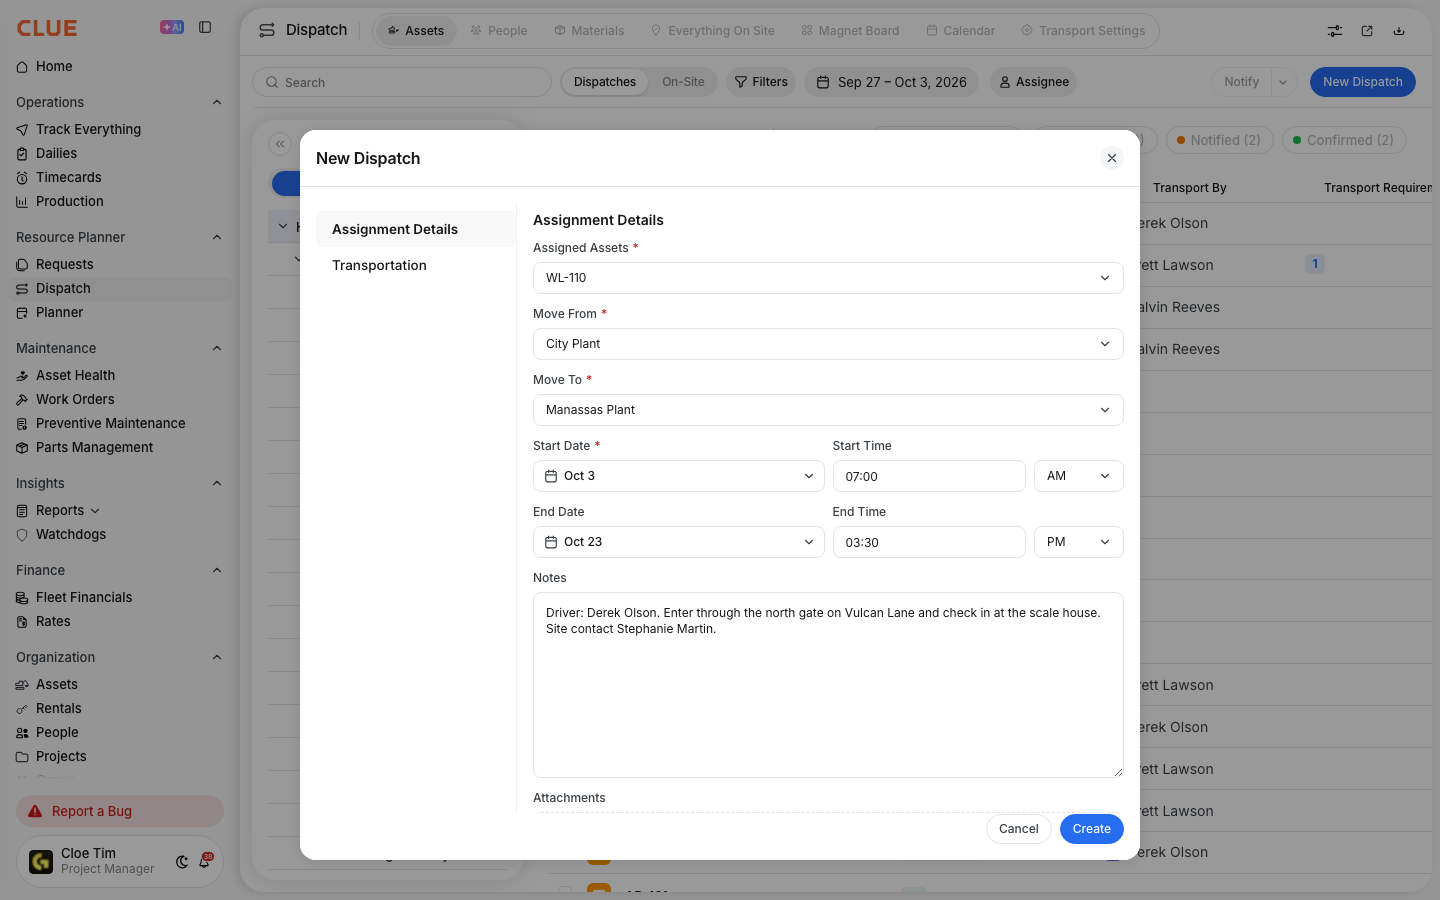Open the Filters button
1440x900 pixels.
pos(761,82)
